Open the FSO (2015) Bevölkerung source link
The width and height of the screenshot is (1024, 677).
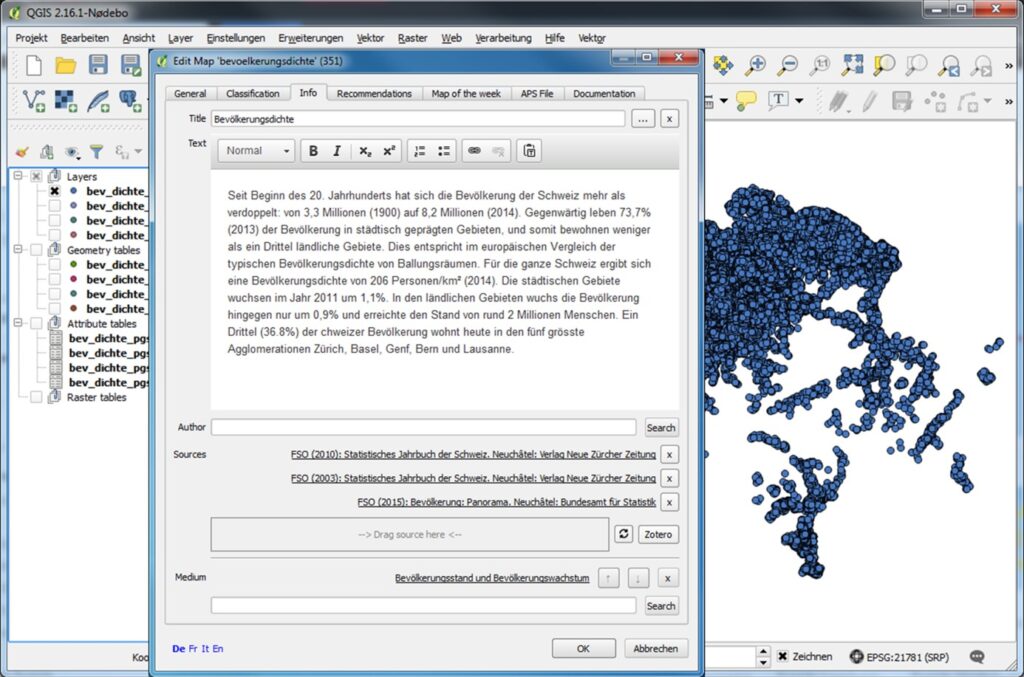506,502
